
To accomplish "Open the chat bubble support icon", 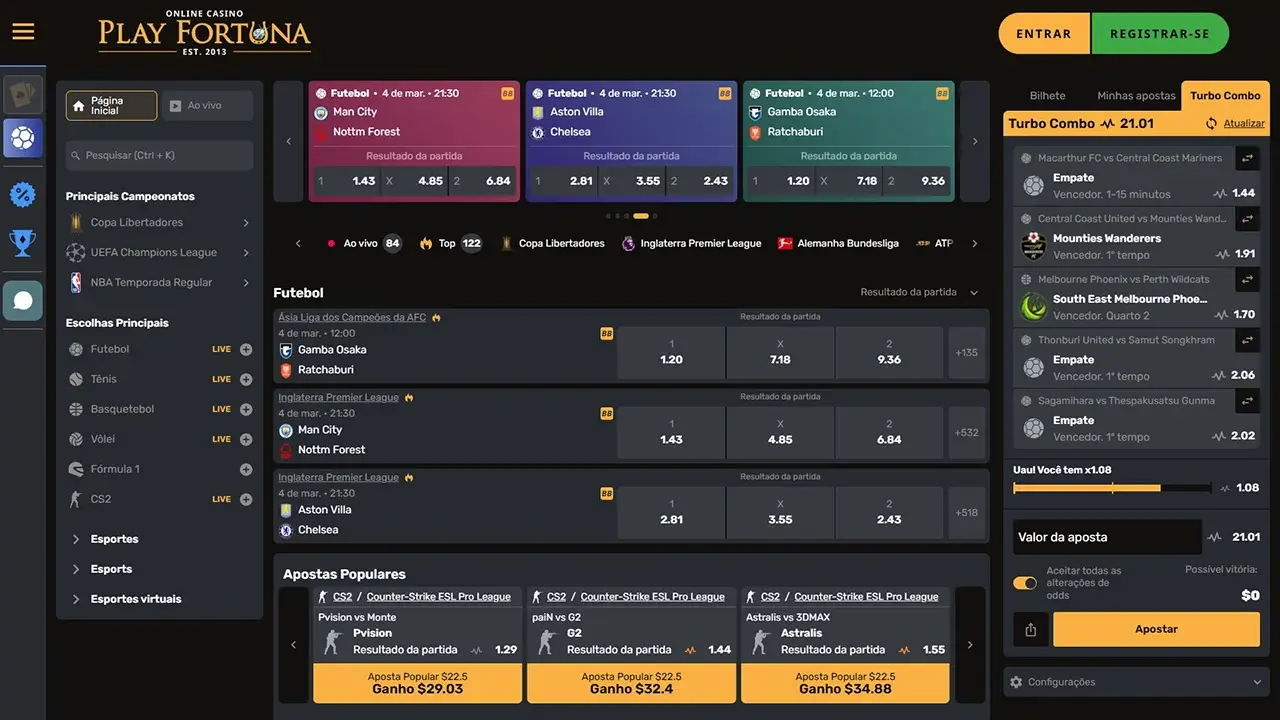I will pos(23,300).
